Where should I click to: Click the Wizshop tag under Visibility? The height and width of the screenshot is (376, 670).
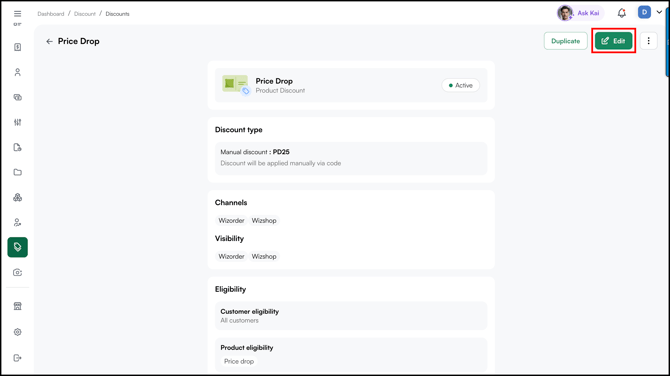pyautogui.click(x=264, y=256)
